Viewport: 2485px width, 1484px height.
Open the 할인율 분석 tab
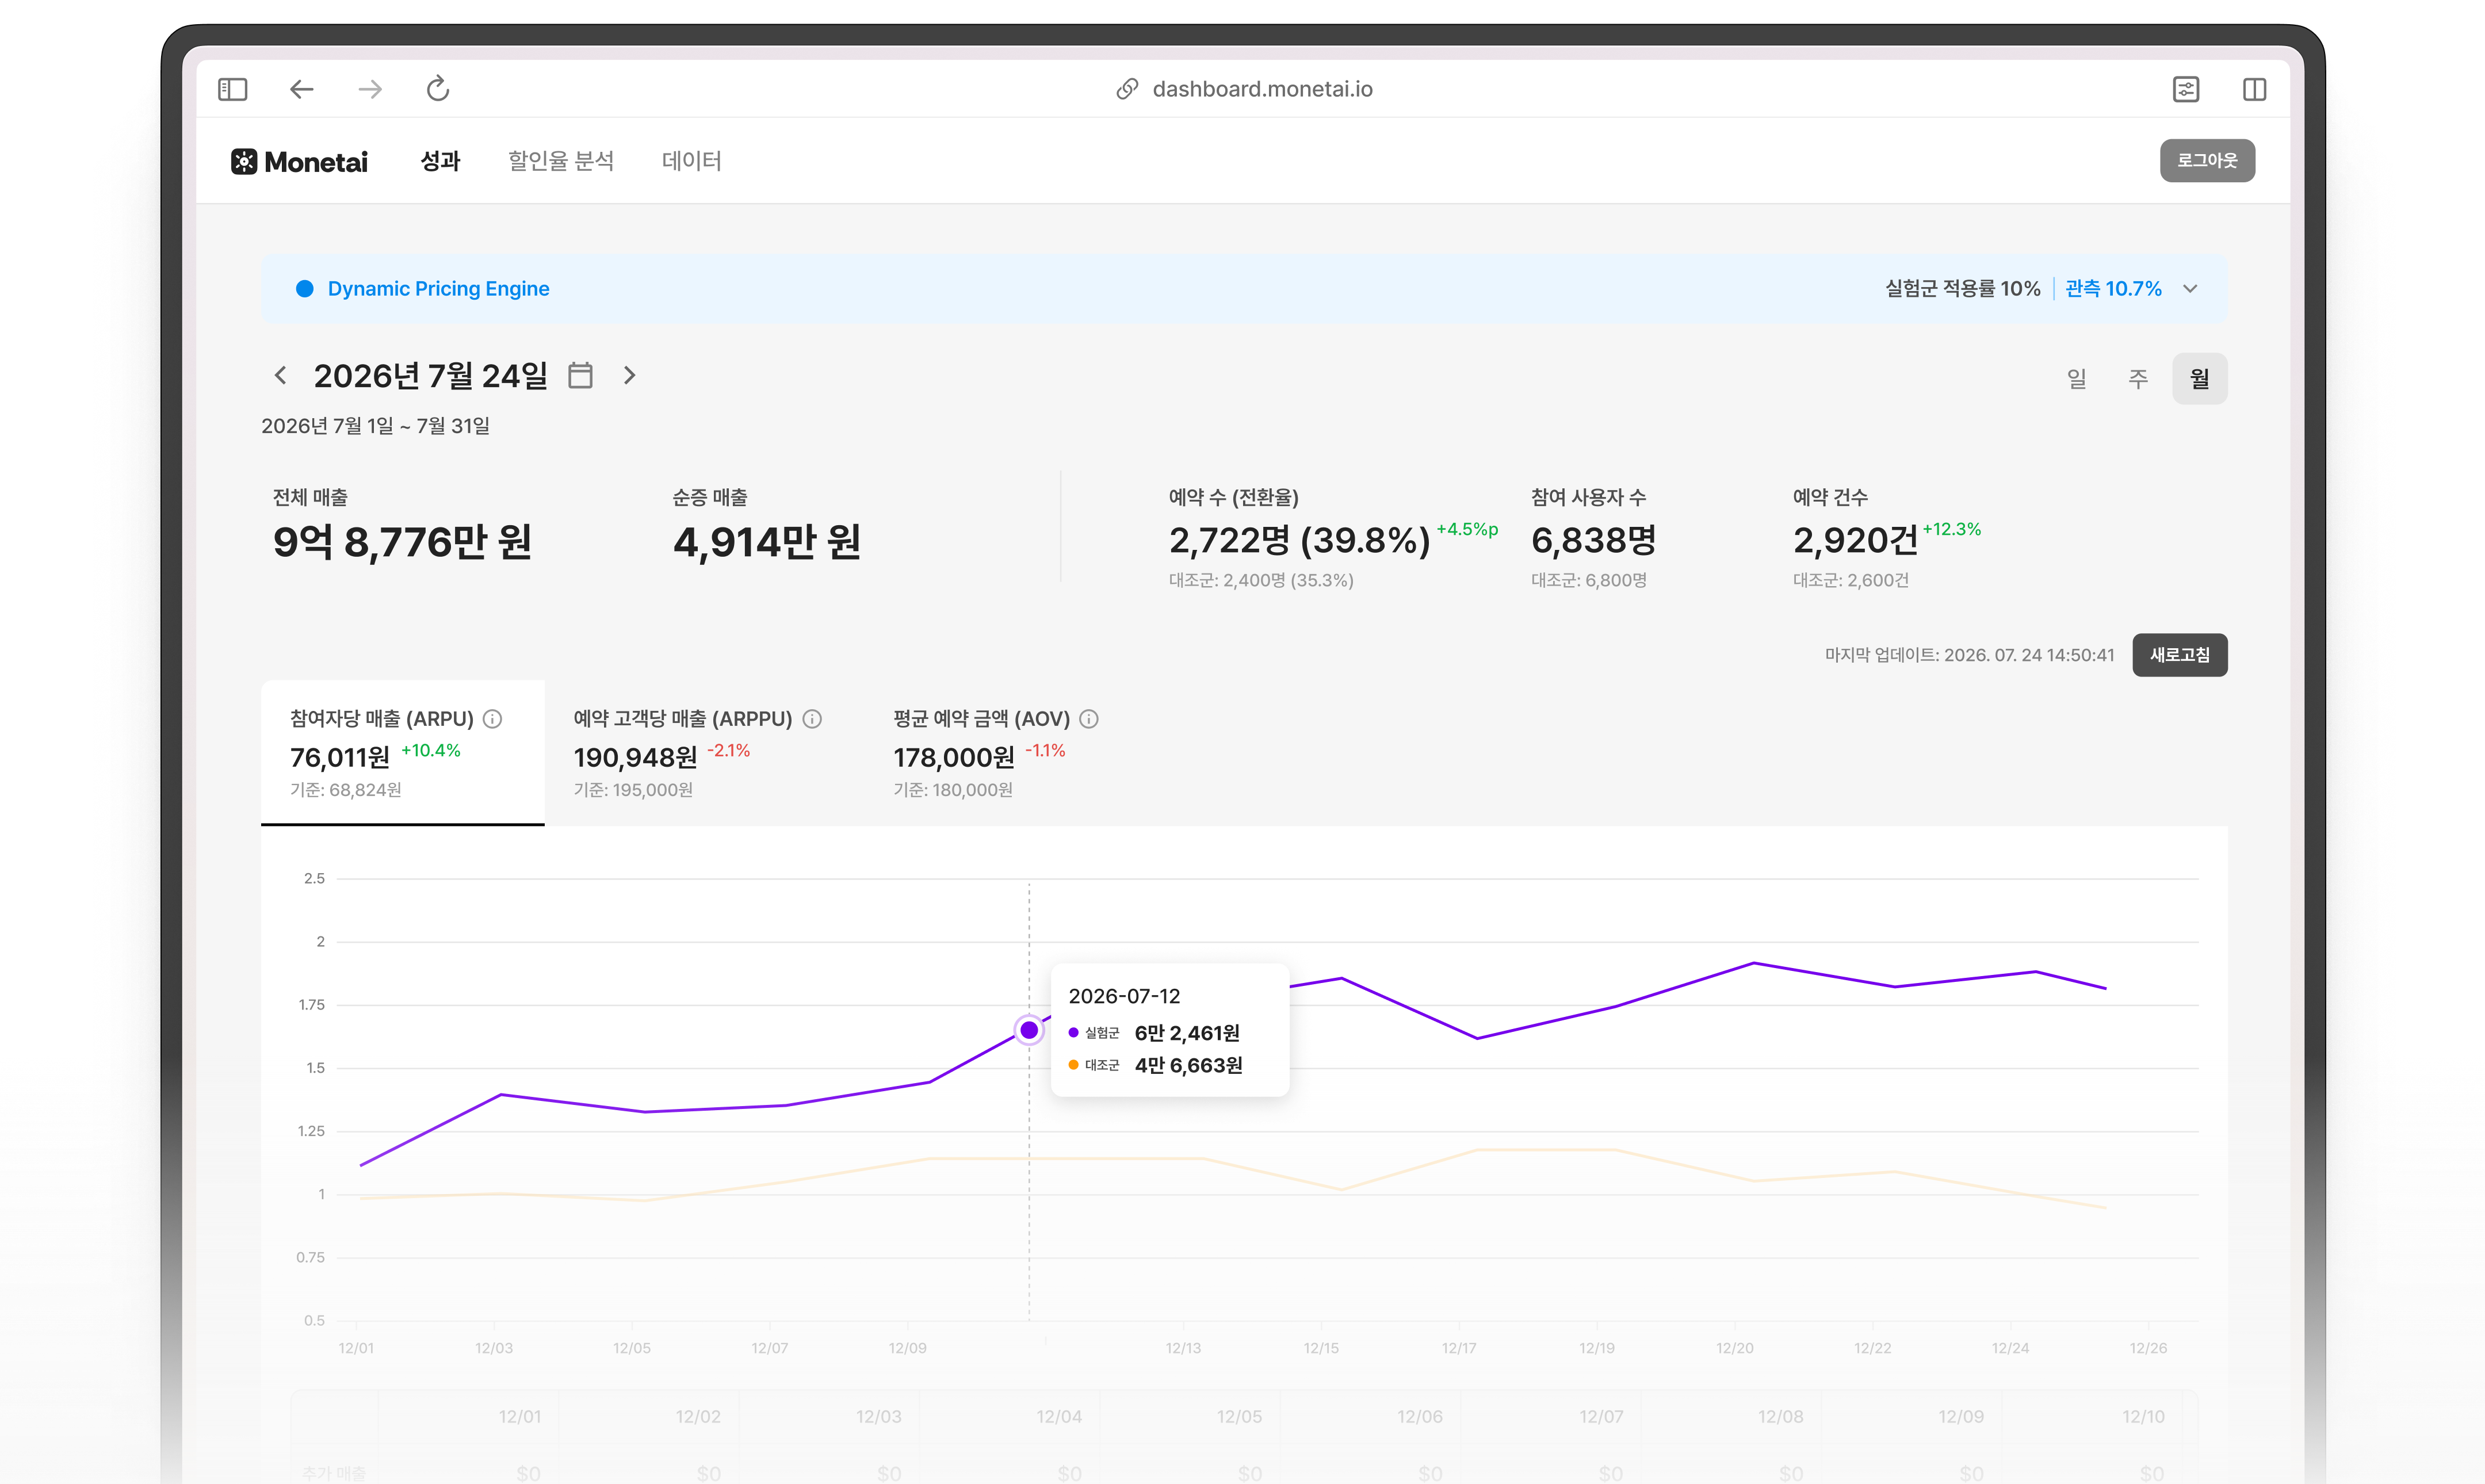(561, 161)
